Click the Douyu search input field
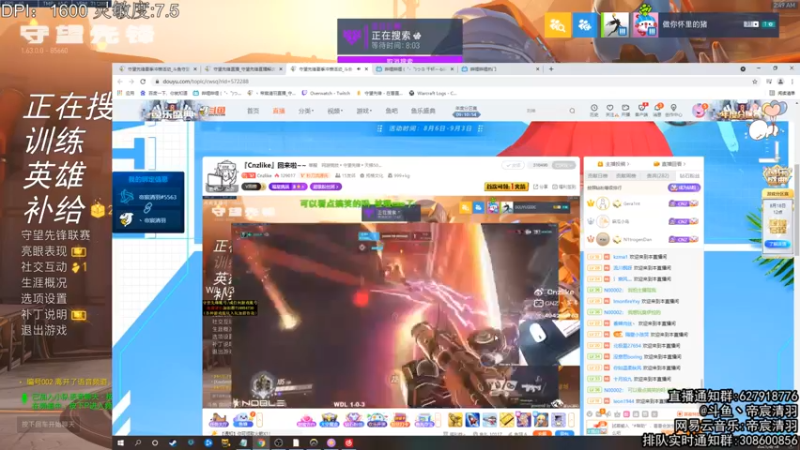The image size is (800, 450). pyautogui.click(x=546, y=111)
